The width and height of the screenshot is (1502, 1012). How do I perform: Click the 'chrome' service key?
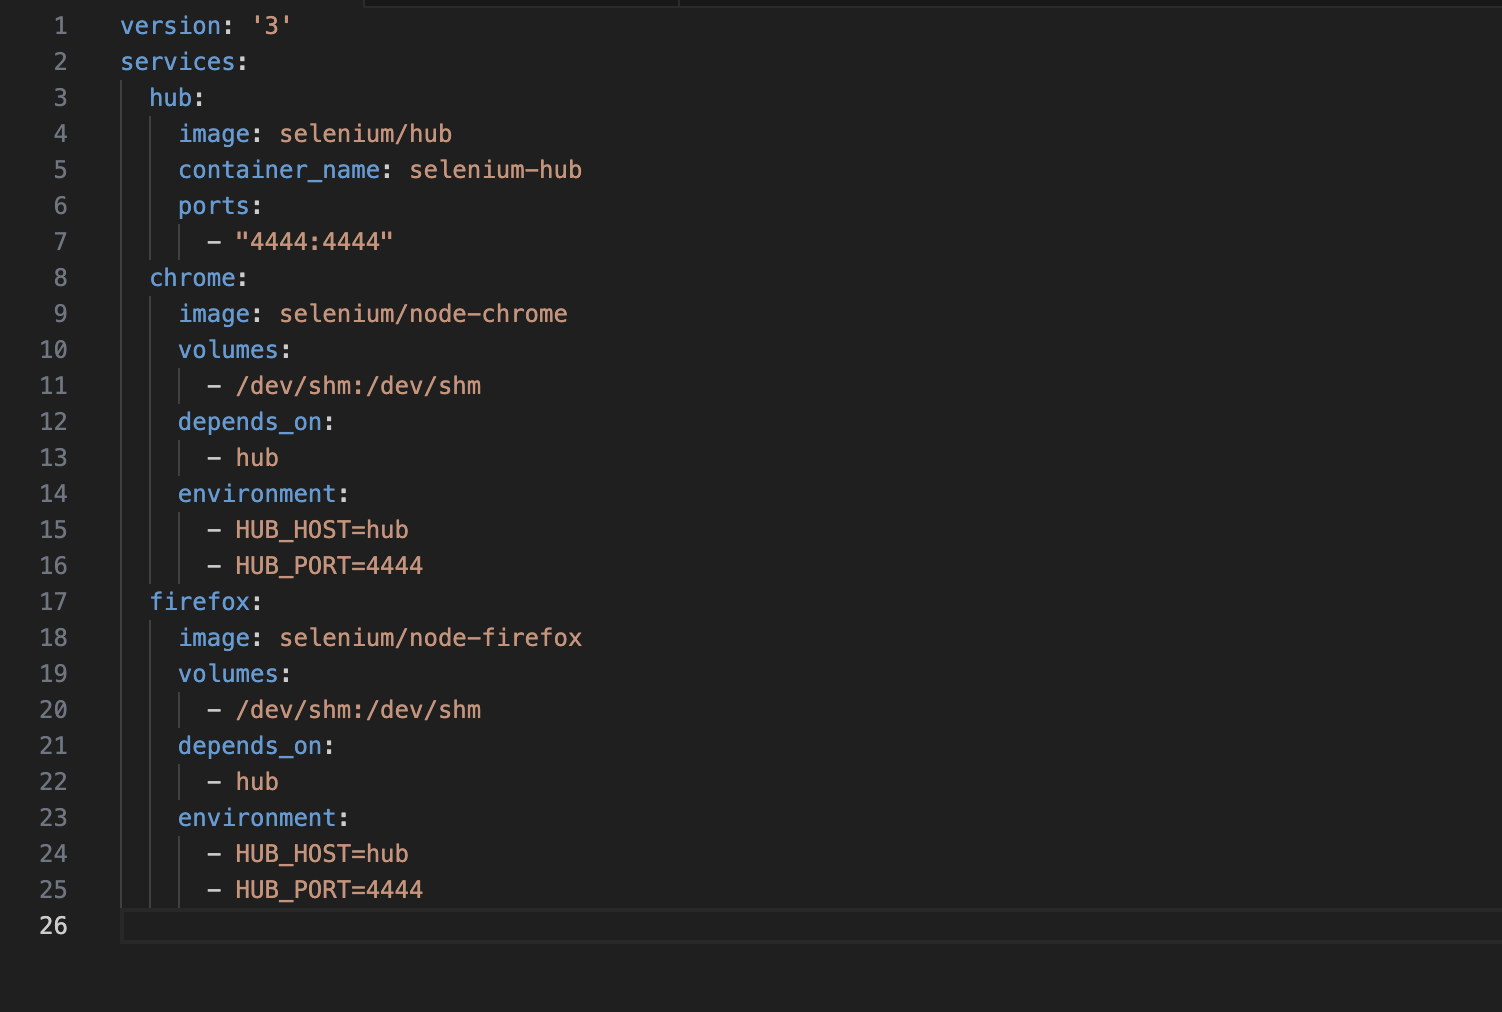[193, 278]
